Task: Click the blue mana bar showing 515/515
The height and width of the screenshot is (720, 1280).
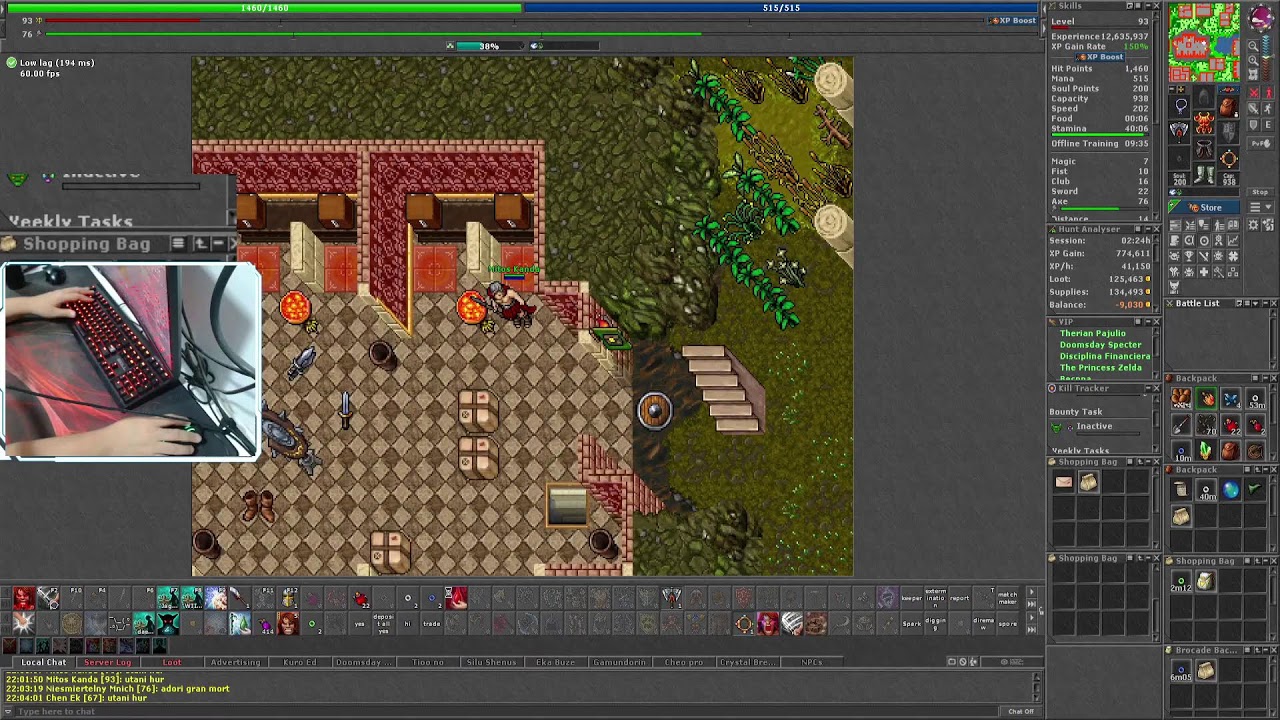Action: (x=781, y=8)
